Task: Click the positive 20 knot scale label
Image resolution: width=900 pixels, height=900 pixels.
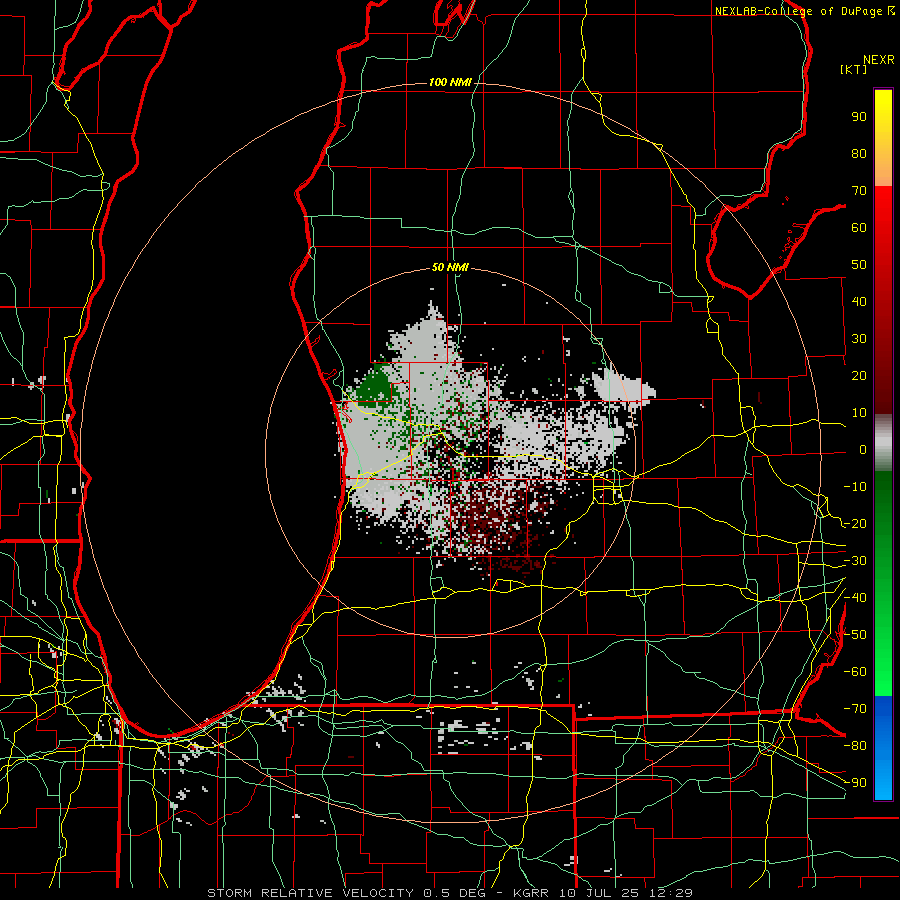Action: (x=859, y=375)
